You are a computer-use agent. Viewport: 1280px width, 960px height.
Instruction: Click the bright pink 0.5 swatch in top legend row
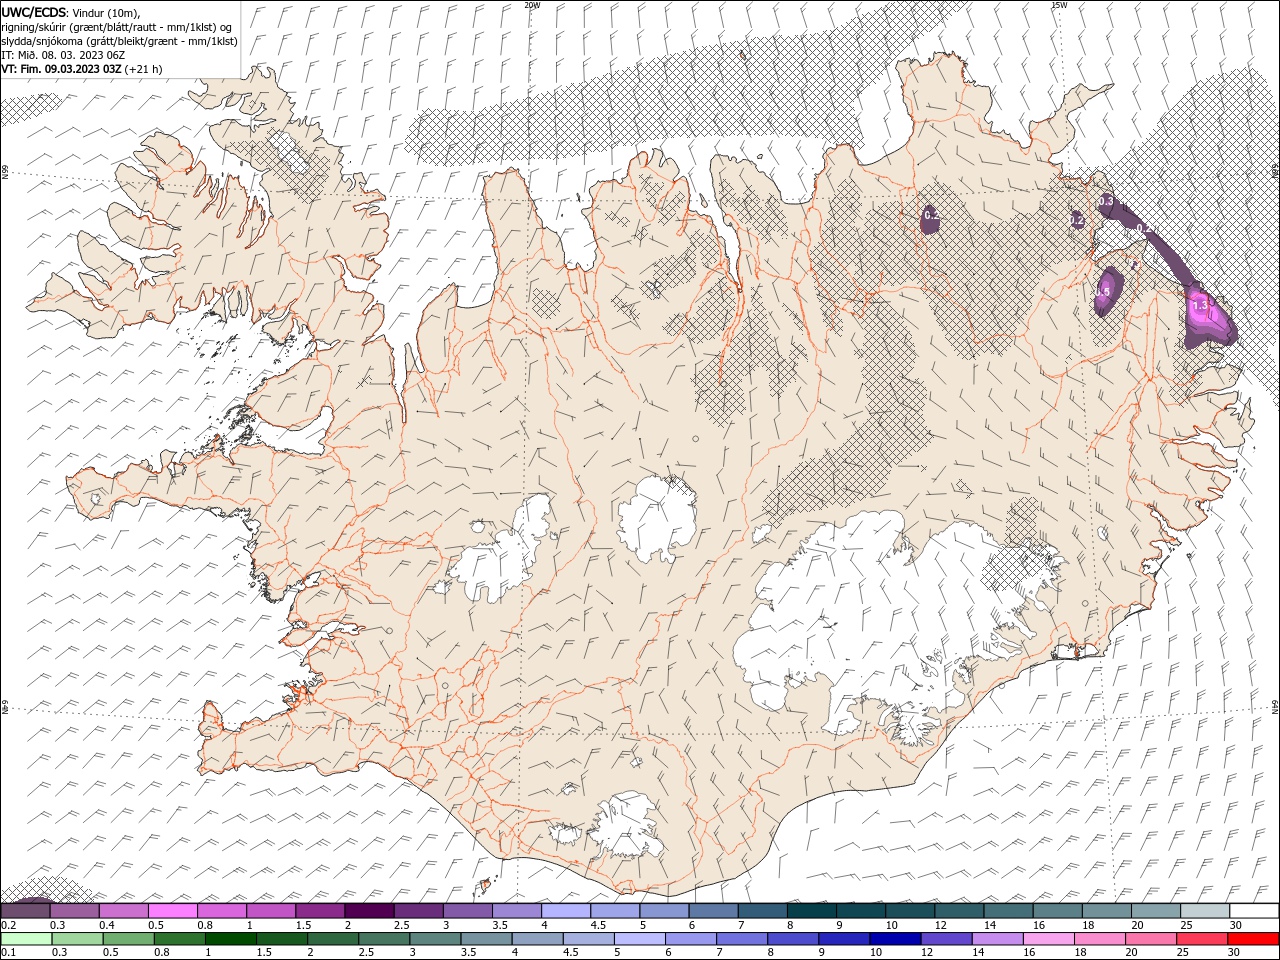tap(173, 911)
